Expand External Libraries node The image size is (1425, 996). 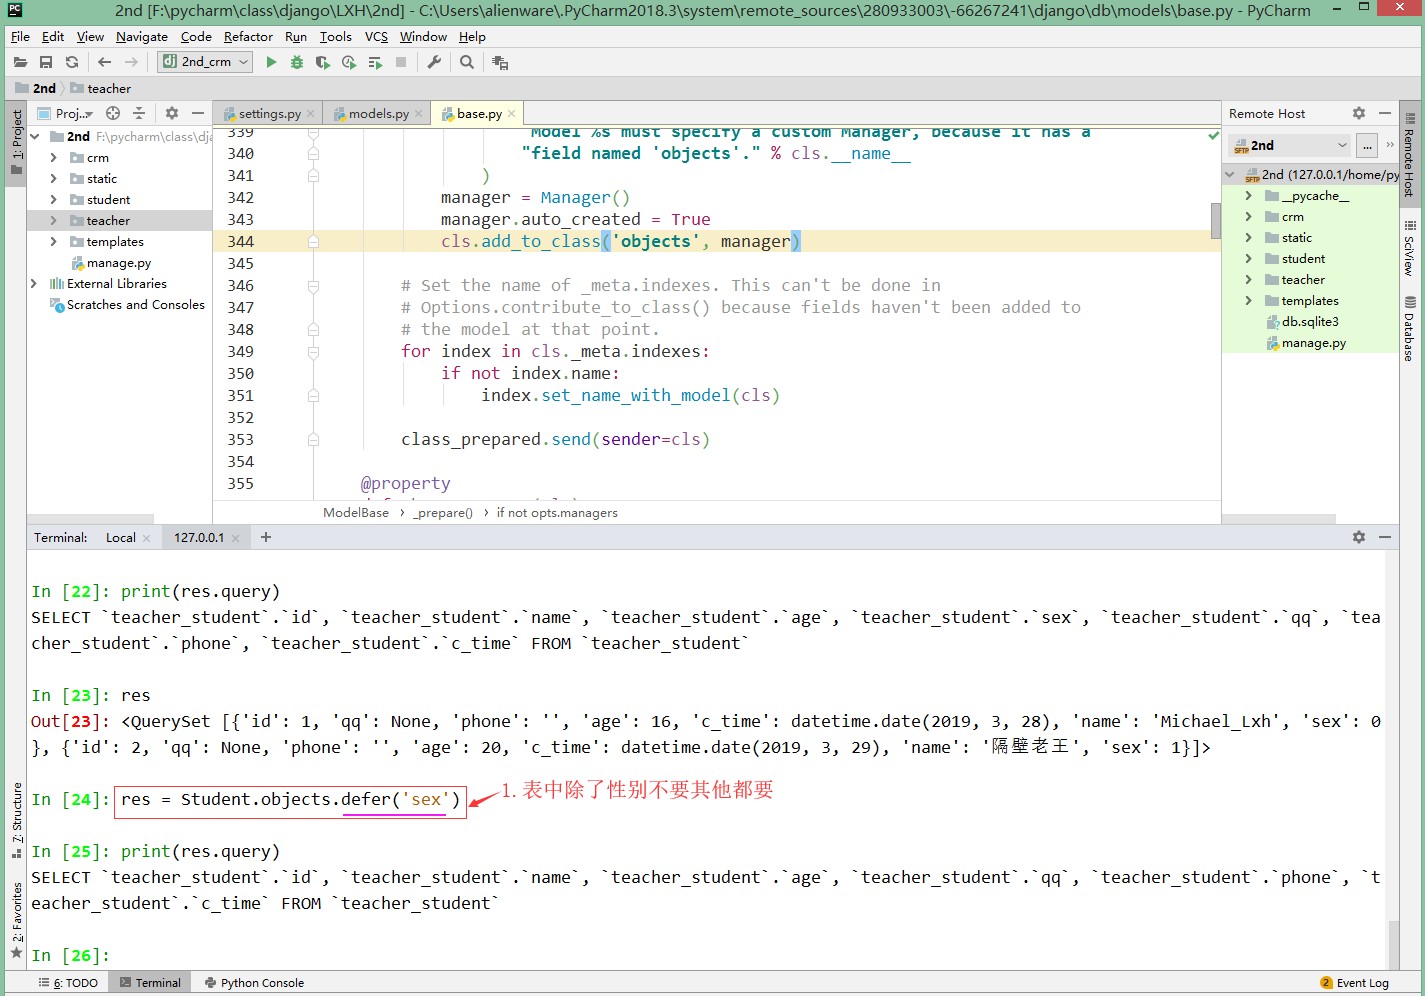click(35, 284)
